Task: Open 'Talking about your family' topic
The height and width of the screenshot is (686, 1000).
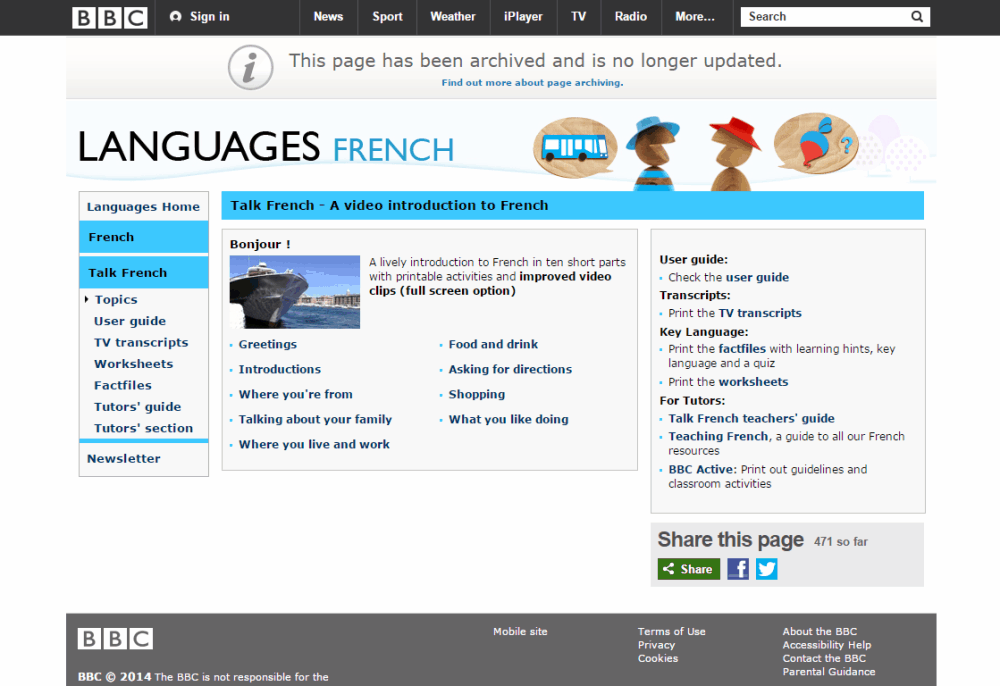Action: click(x=316, y=419)
